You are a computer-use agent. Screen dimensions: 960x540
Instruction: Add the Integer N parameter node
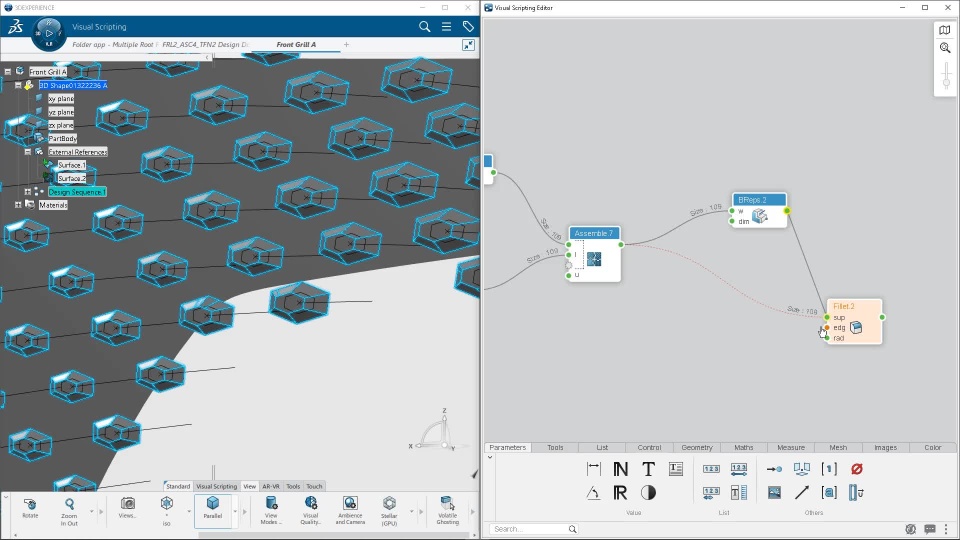coord(620,469)
